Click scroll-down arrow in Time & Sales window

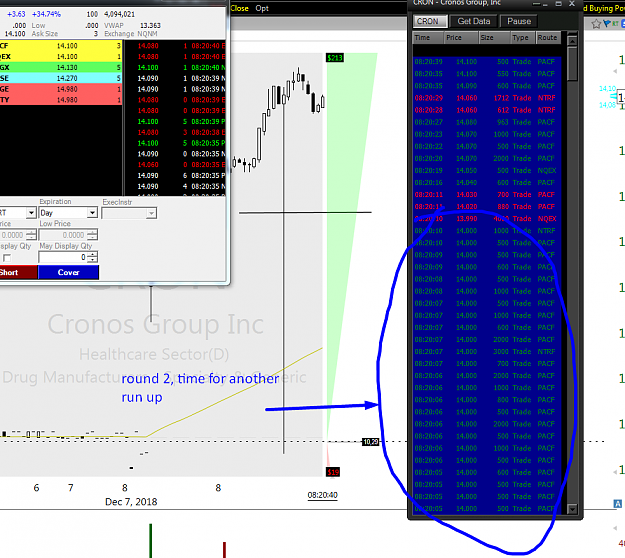click(572, 509)
